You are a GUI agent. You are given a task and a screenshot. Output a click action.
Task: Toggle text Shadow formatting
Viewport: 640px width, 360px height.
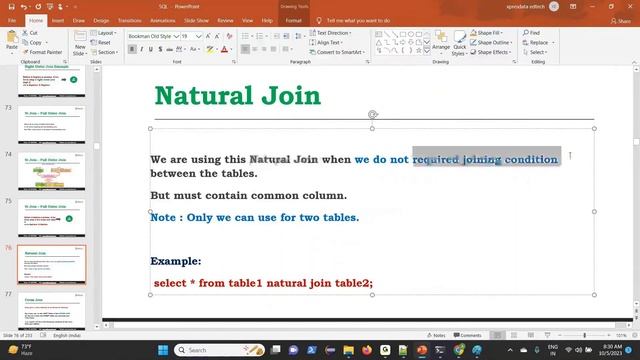[x=160, y=49]
